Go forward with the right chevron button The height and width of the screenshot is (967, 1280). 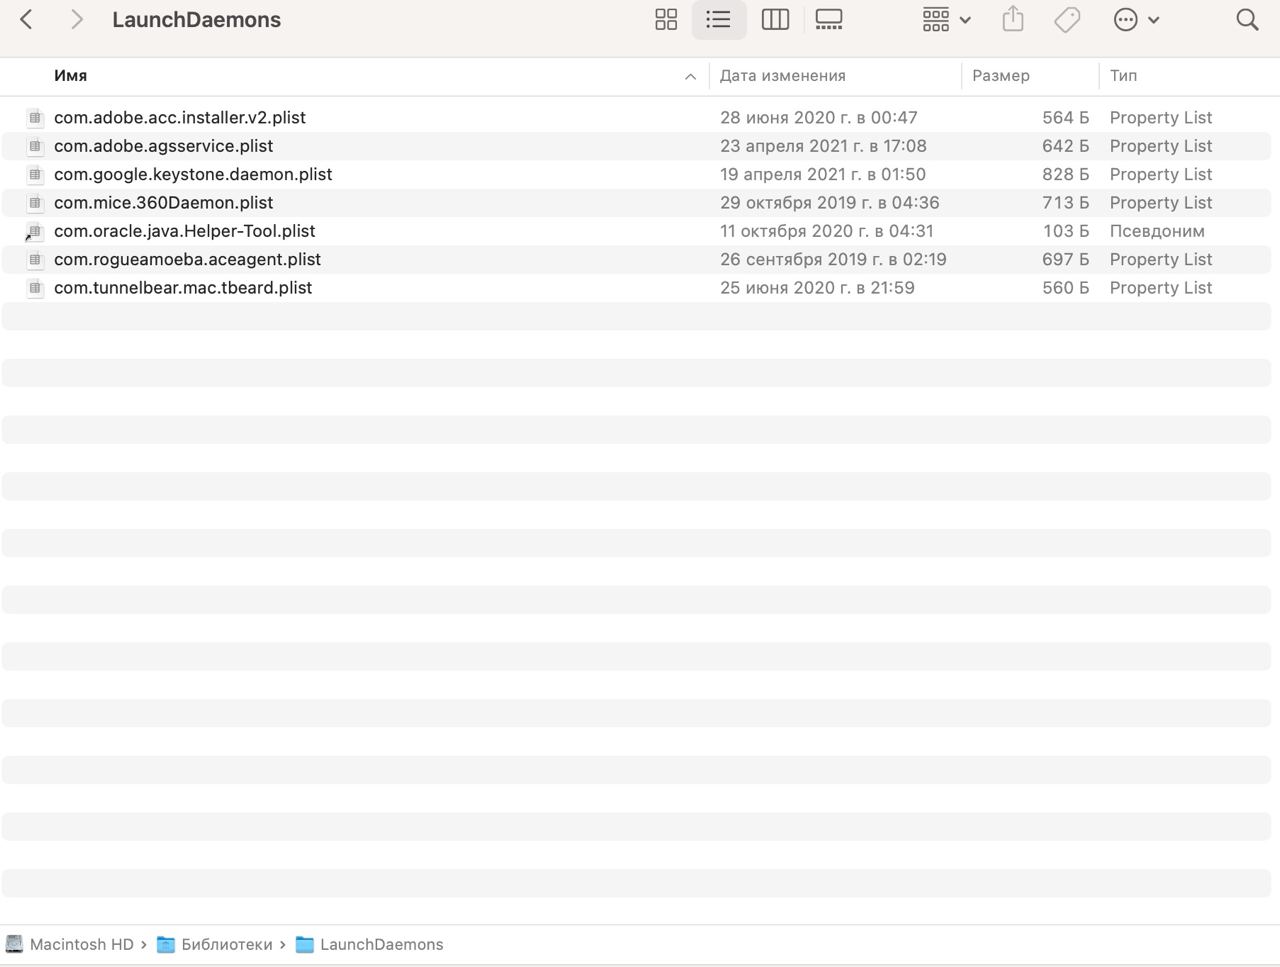click(x=77, y=19)
